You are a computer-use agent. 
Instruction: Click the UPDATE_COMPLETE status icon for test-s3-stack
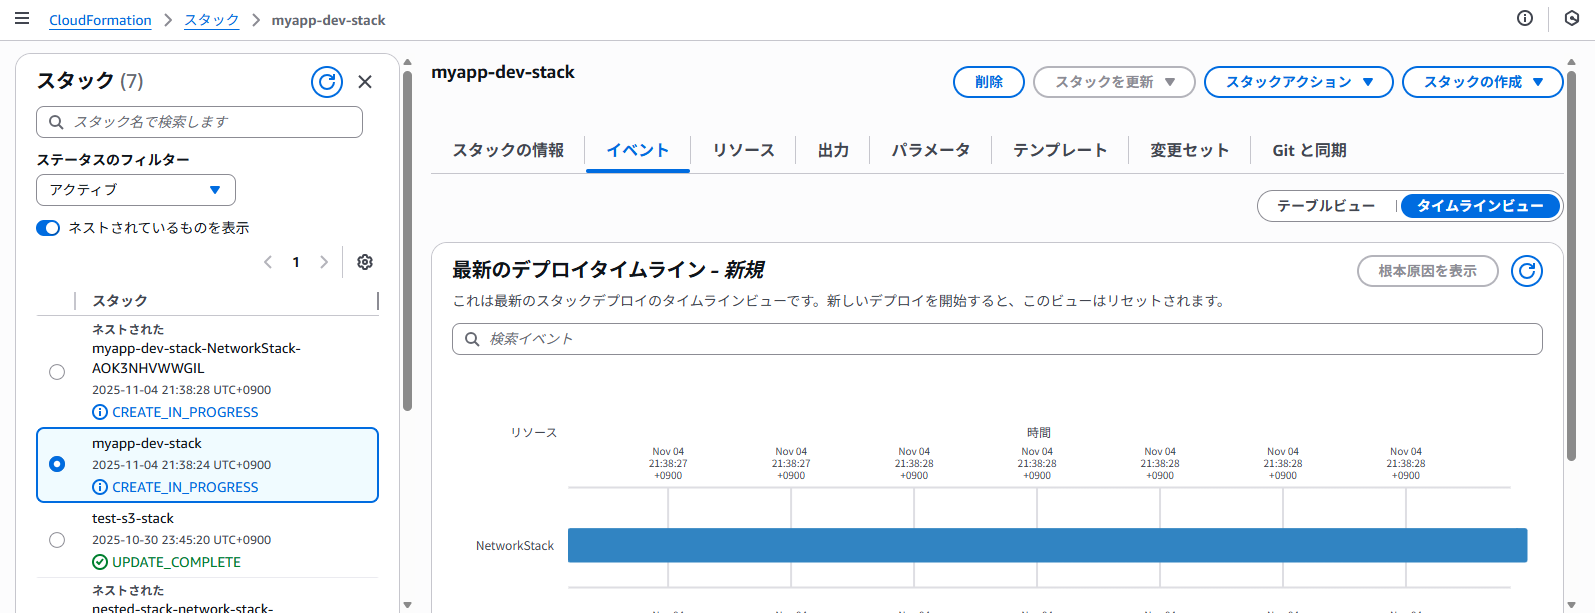[x=100, y=562]
